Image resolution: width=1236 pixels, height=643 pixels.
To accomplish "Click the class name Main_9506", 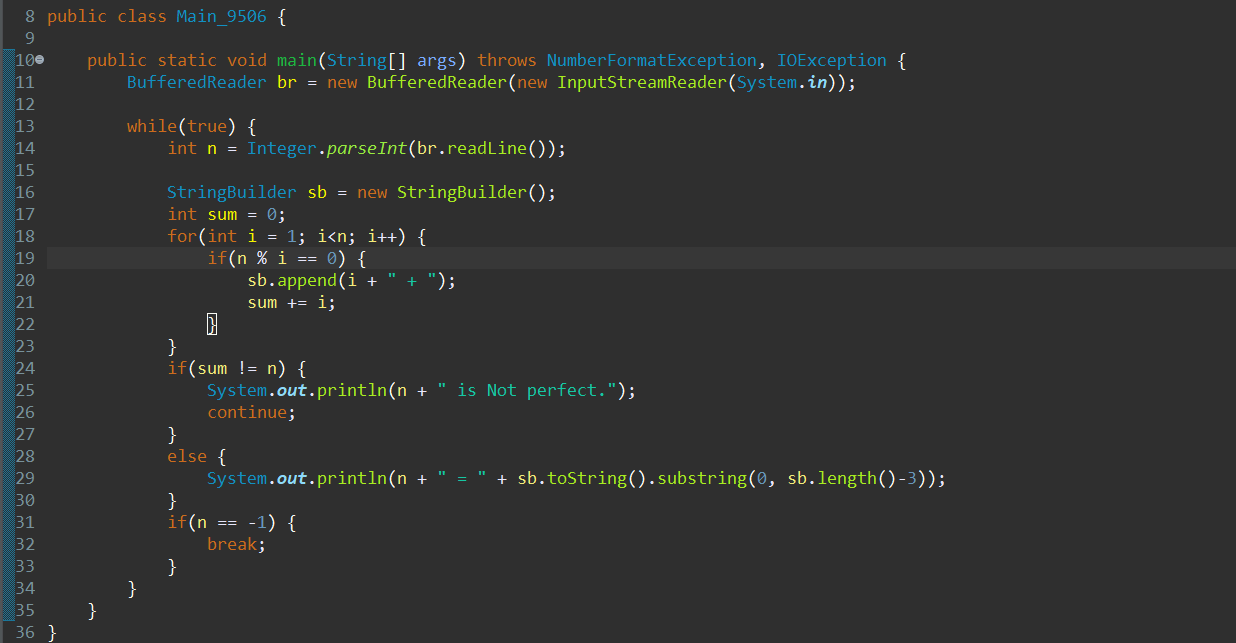I will (x=221, y=16).
